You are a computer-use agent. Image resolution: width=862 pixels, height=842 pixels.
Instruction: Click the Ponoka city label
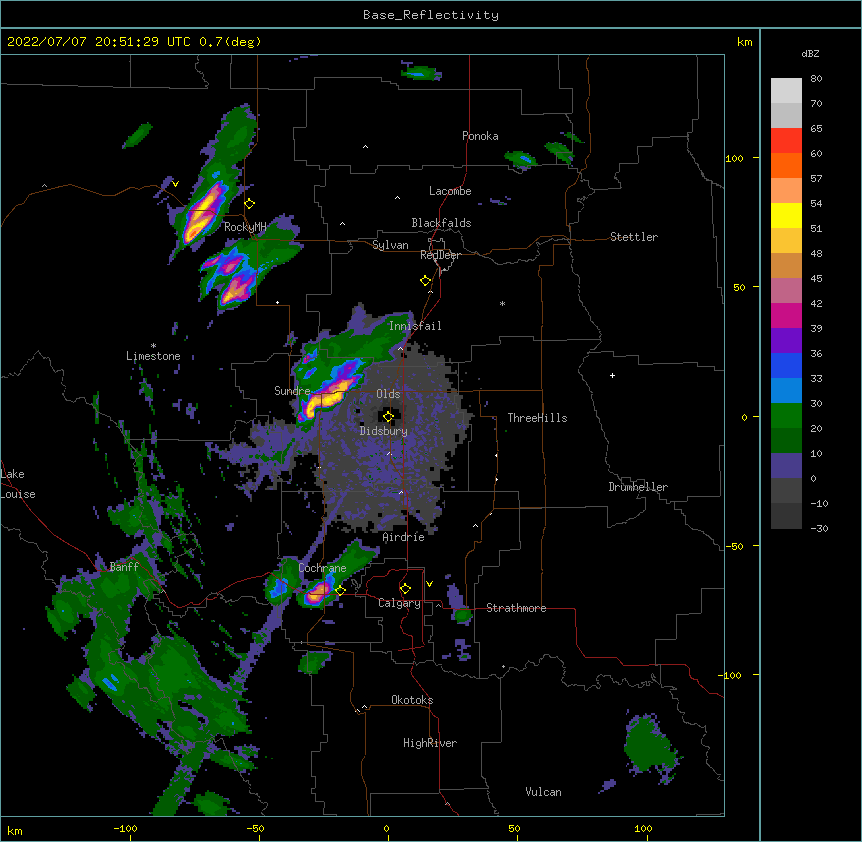pyautogui.click(x=480, y=136)
